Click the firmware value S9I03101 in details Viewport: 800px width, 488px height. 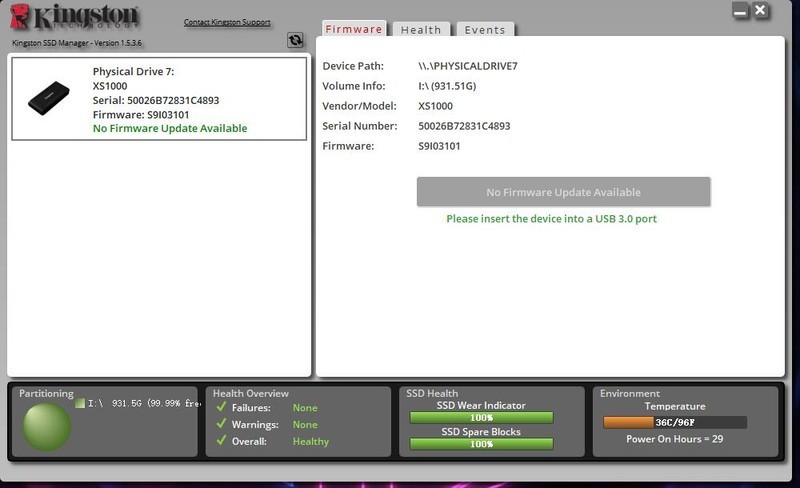439,146
